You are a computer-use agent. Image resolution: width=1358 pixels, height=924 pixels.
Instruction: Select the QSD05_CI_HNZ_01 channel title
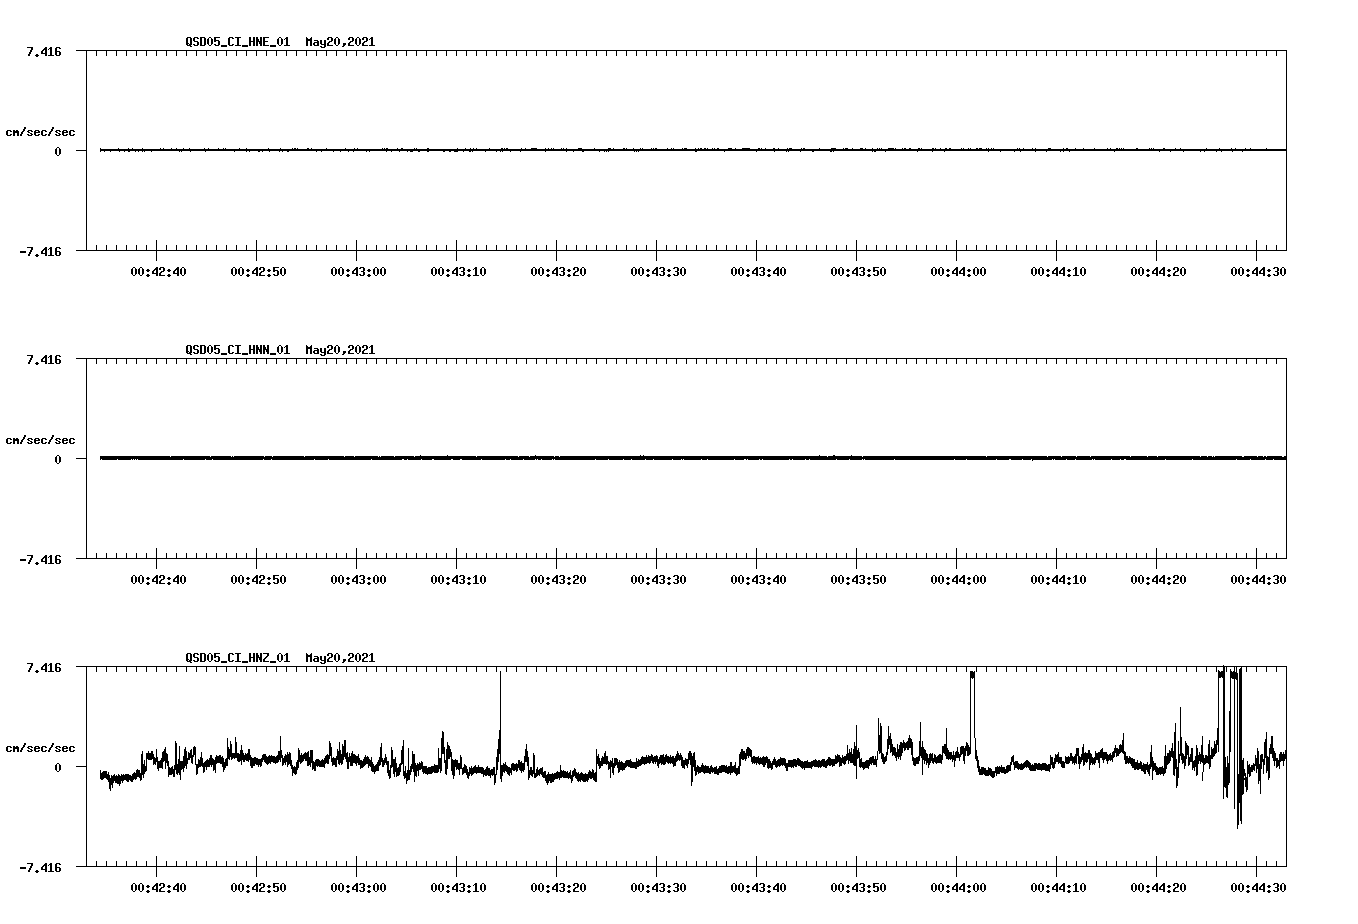[237, 658]
